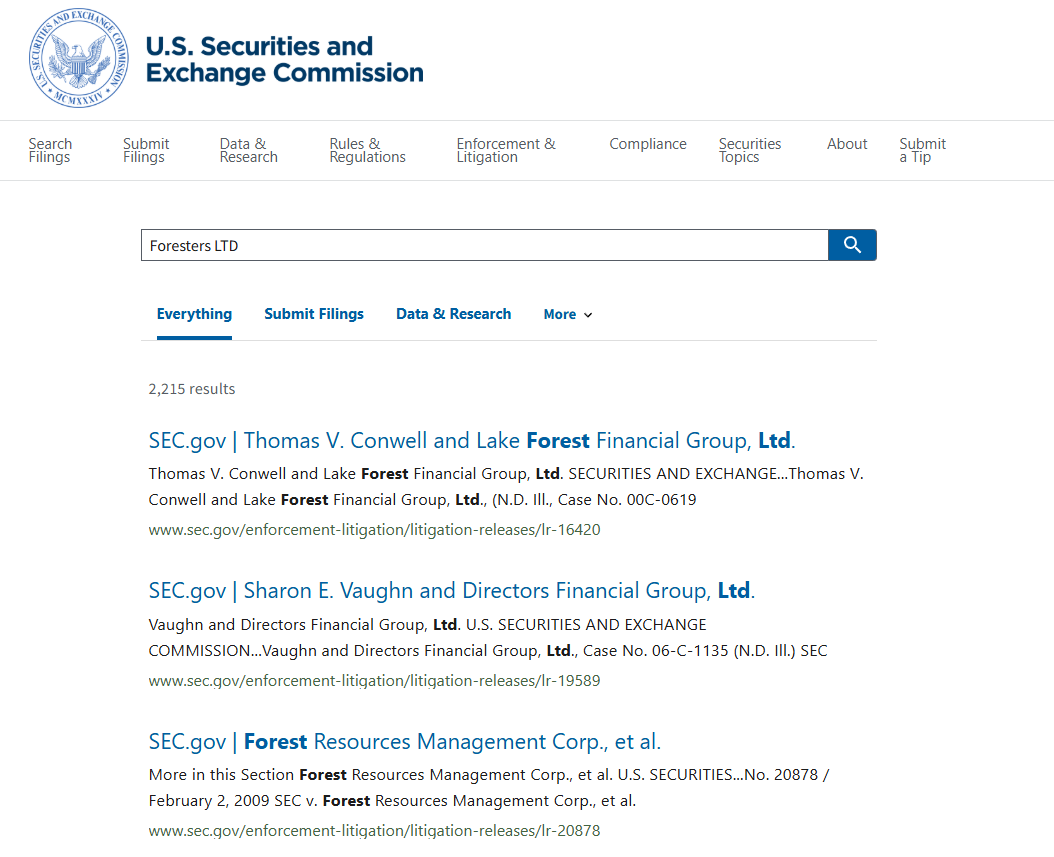
Task: Open the Enforcement & Litigation menu
Action: 506,150
